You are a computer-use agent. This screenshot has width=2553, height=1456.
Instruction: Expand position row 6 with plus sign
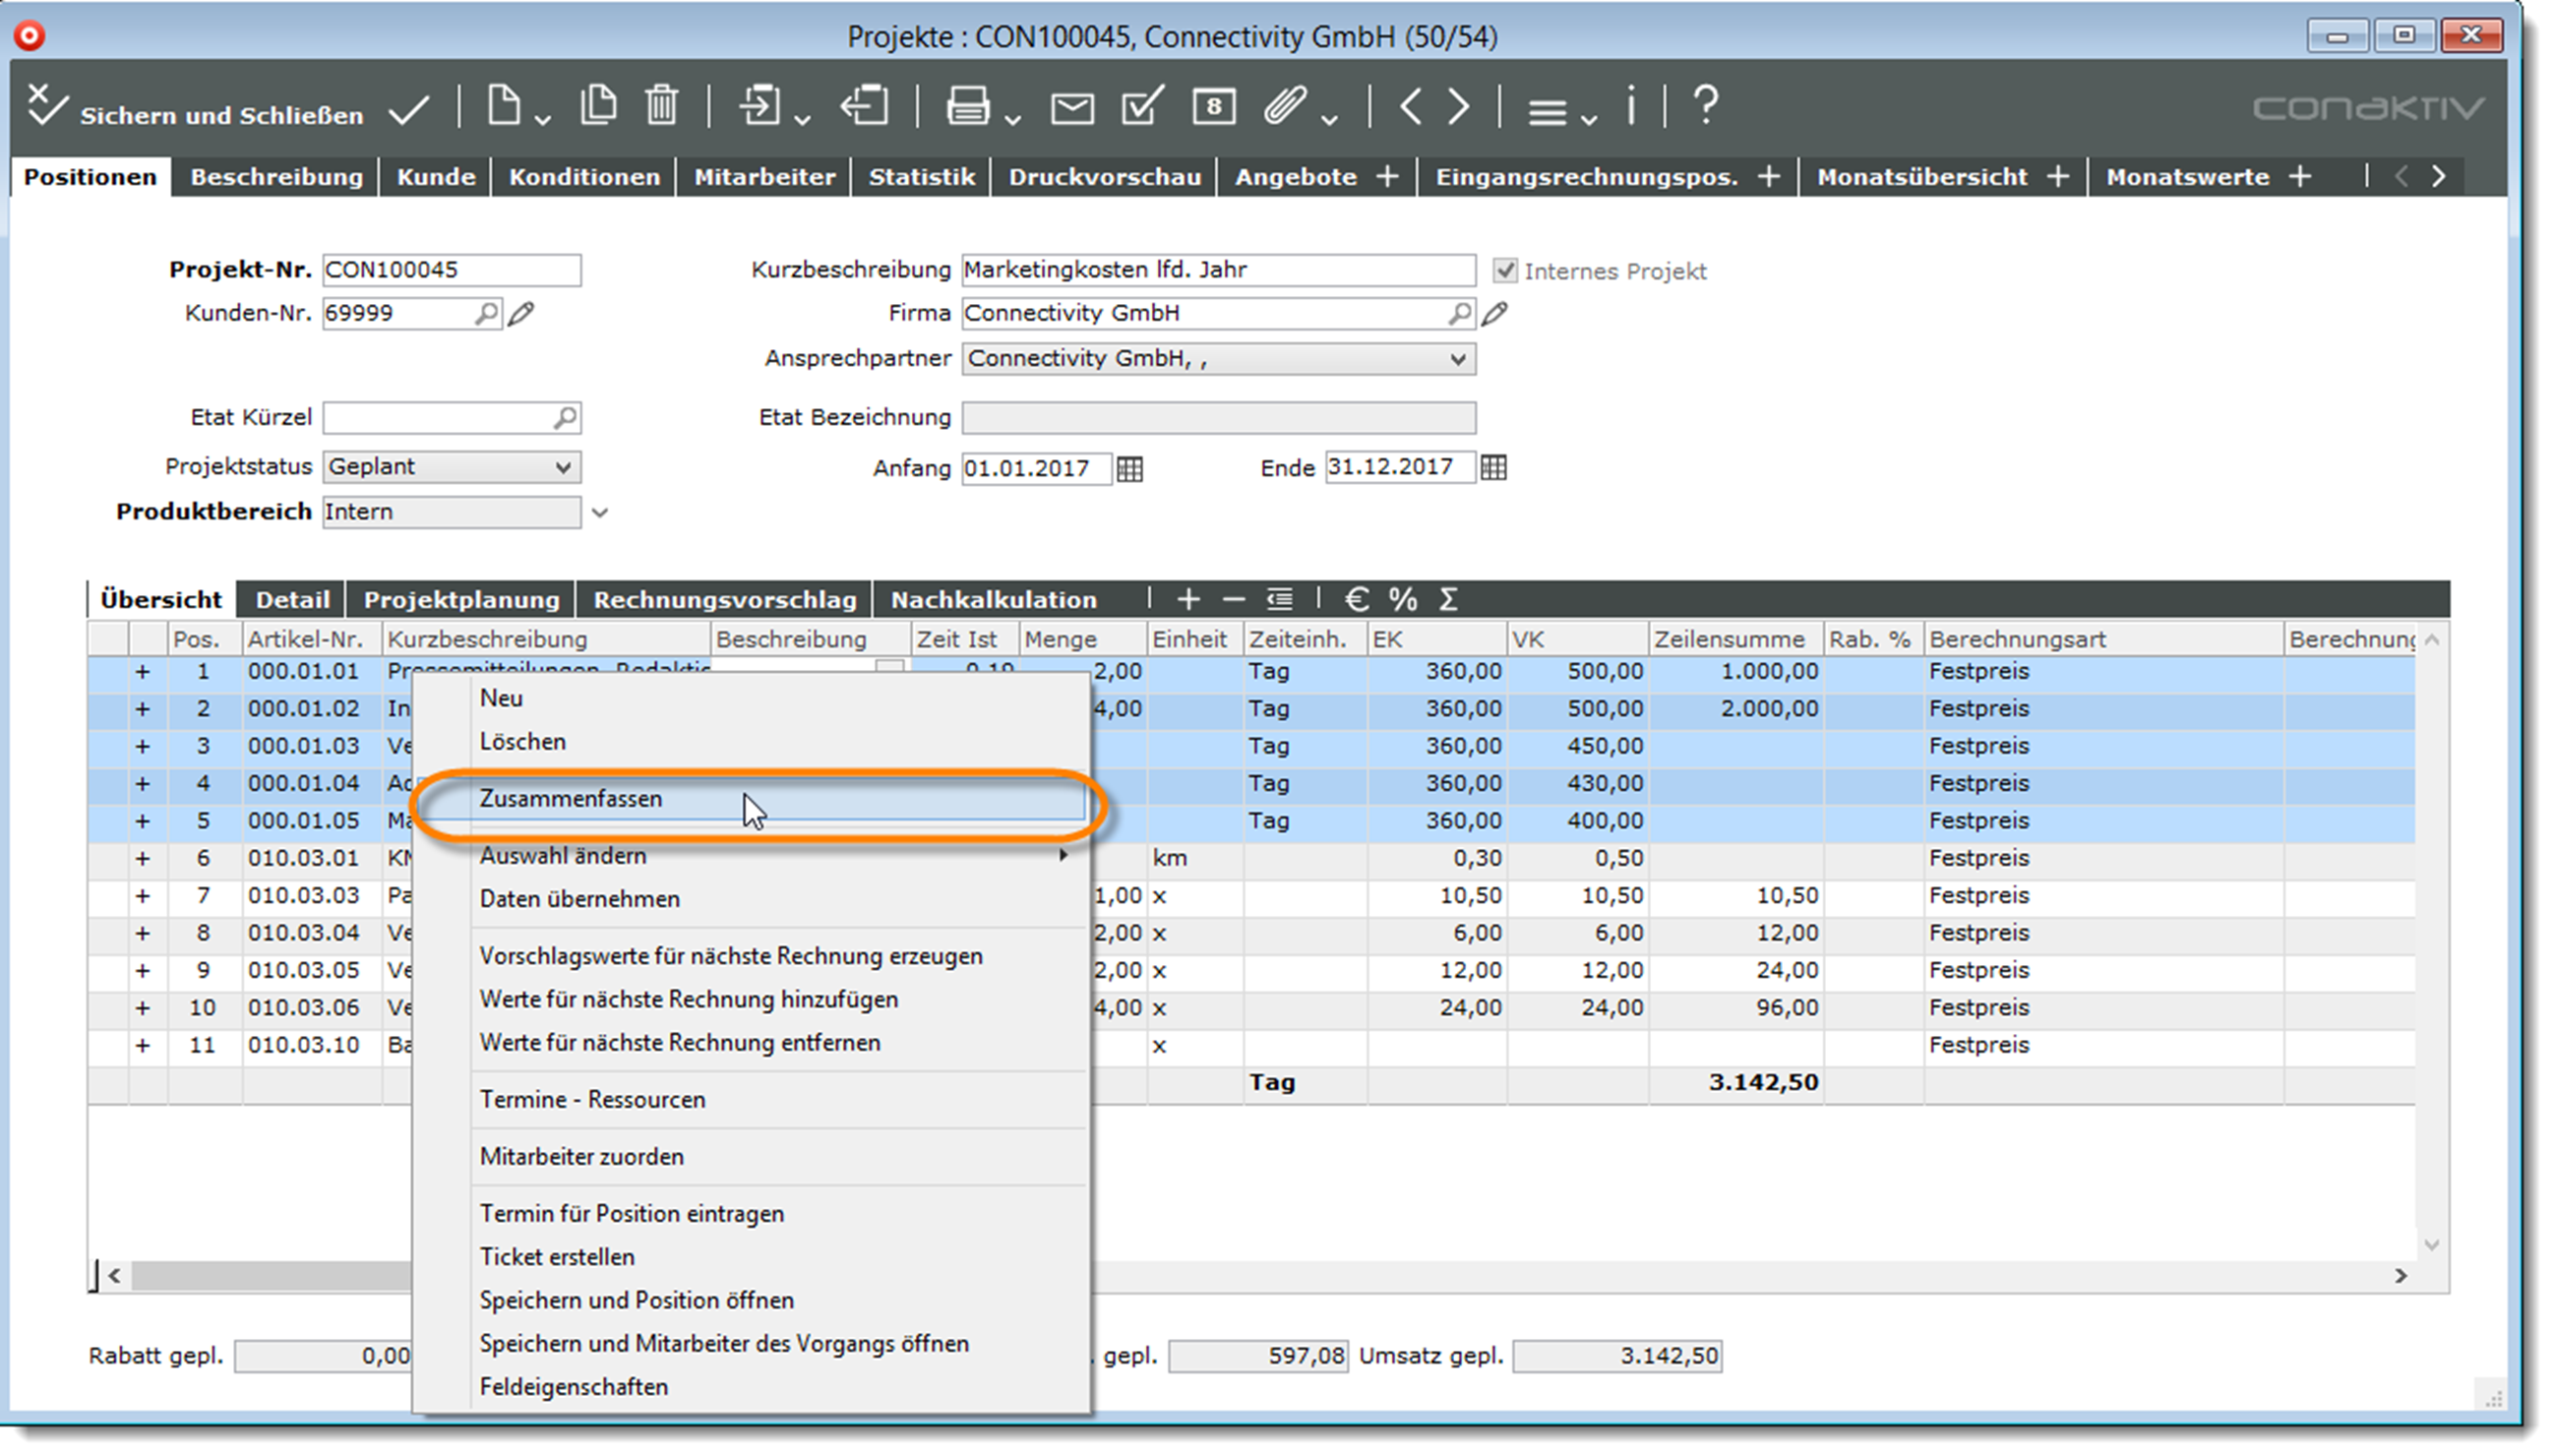pyautogui.click(x=142, y=858)
